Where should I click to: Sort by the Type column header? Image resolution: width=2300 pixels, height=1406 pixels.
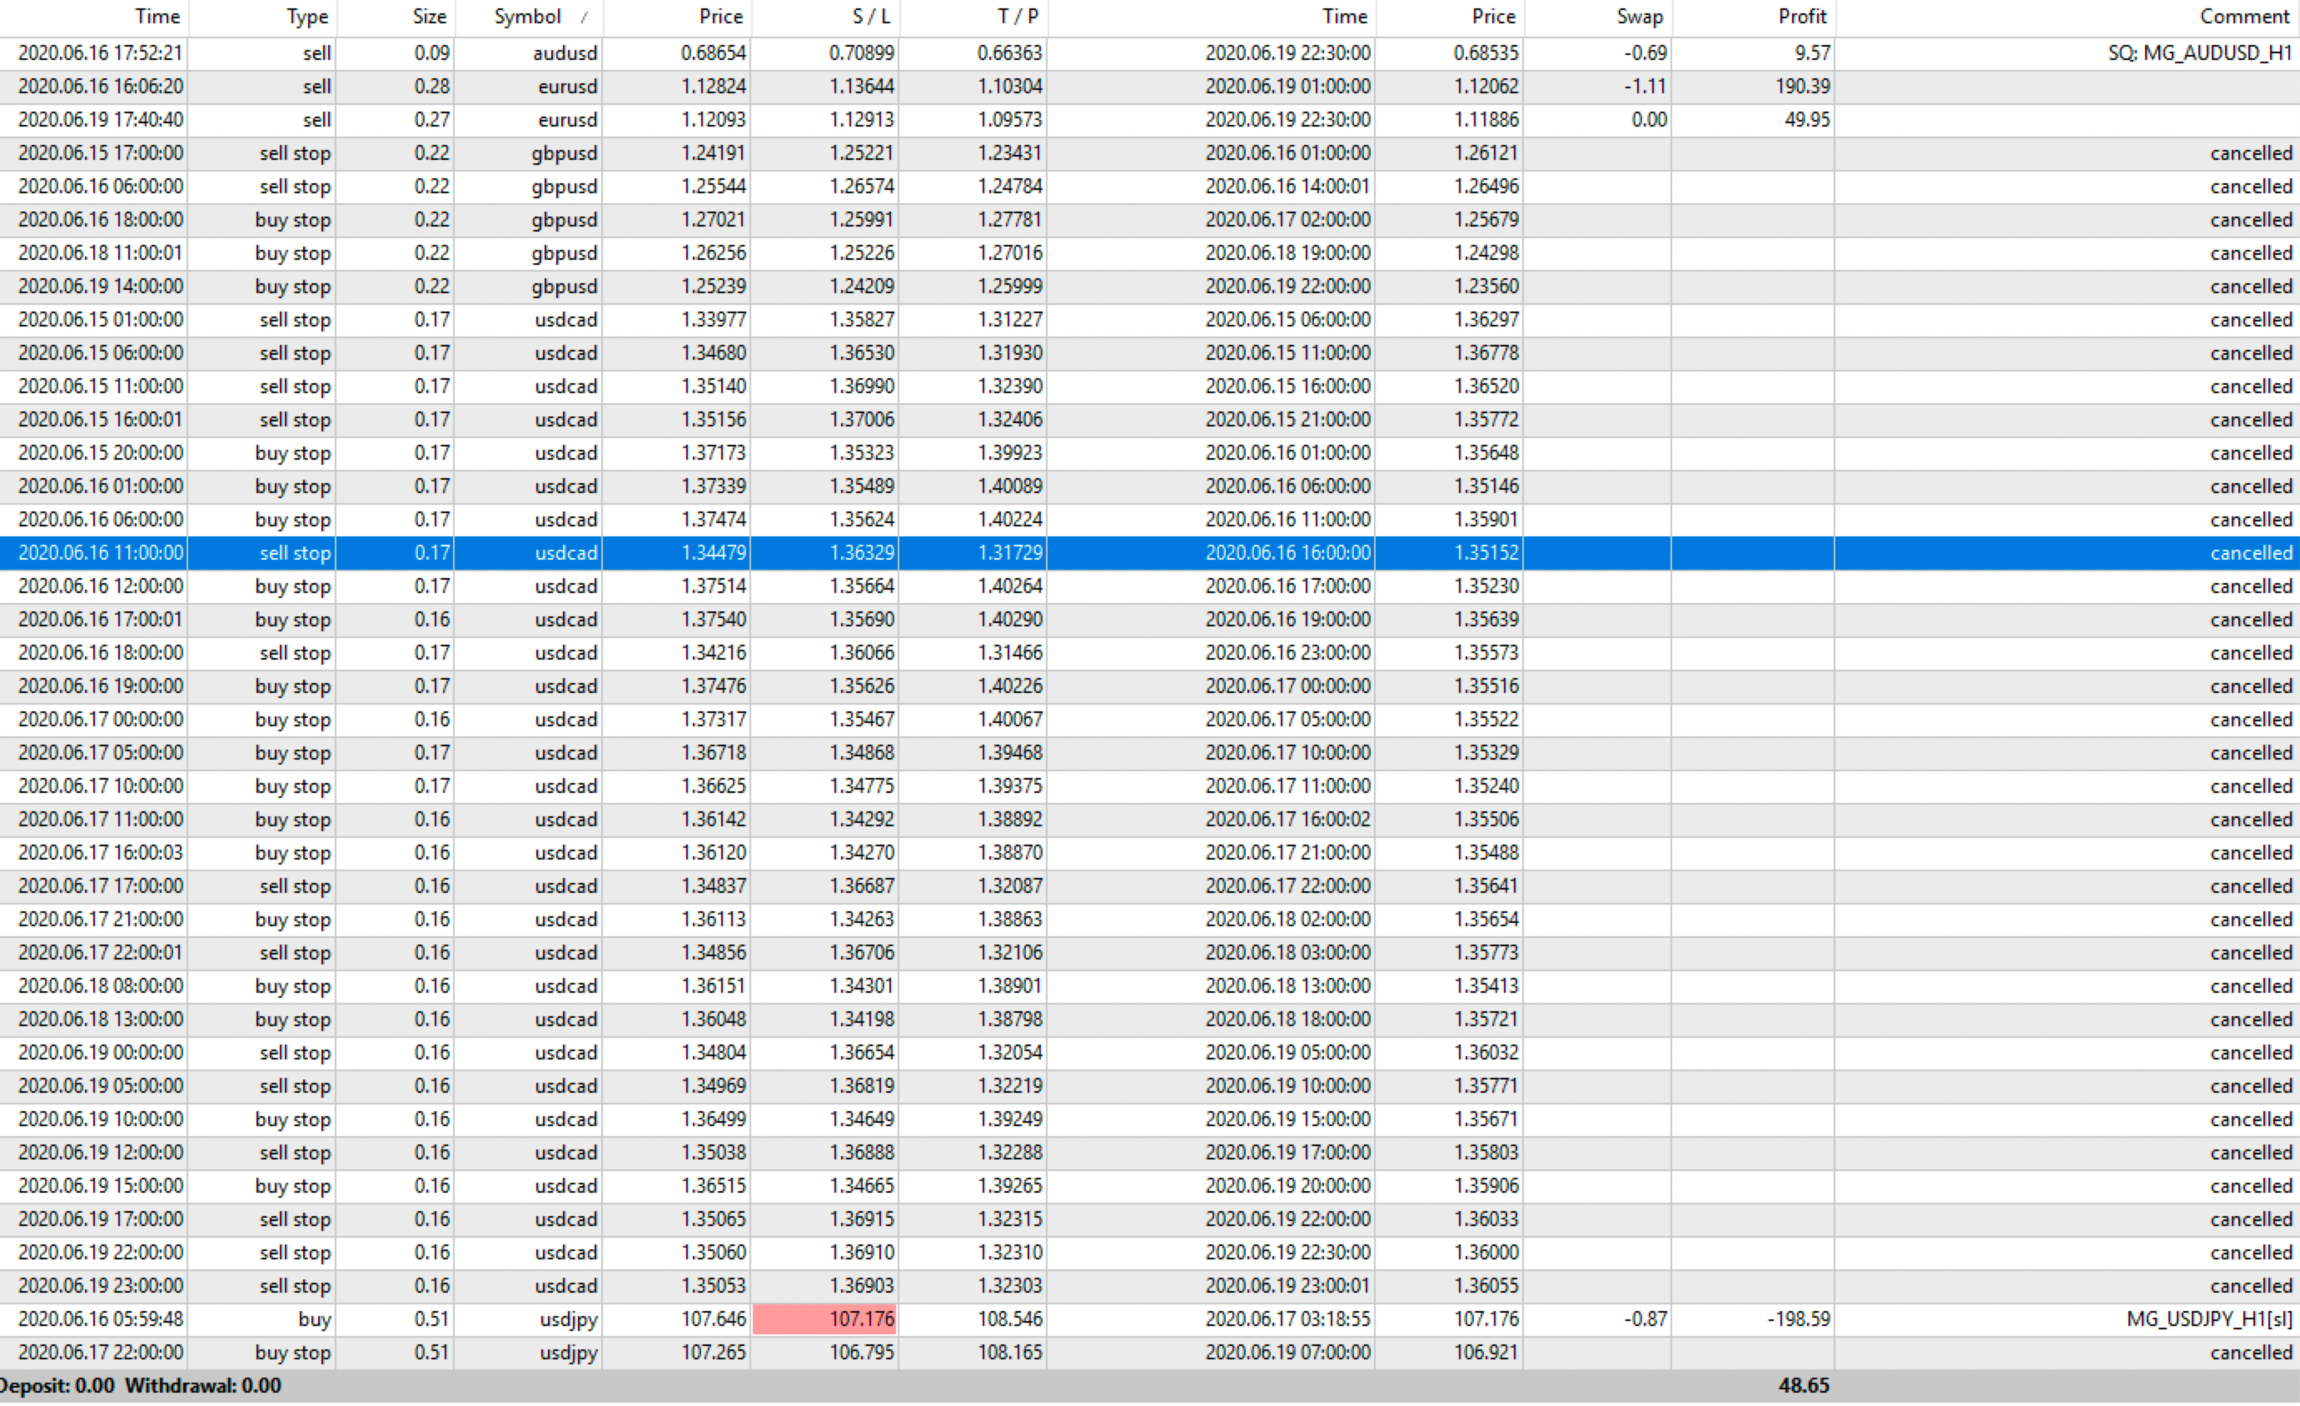pos(307,17)
